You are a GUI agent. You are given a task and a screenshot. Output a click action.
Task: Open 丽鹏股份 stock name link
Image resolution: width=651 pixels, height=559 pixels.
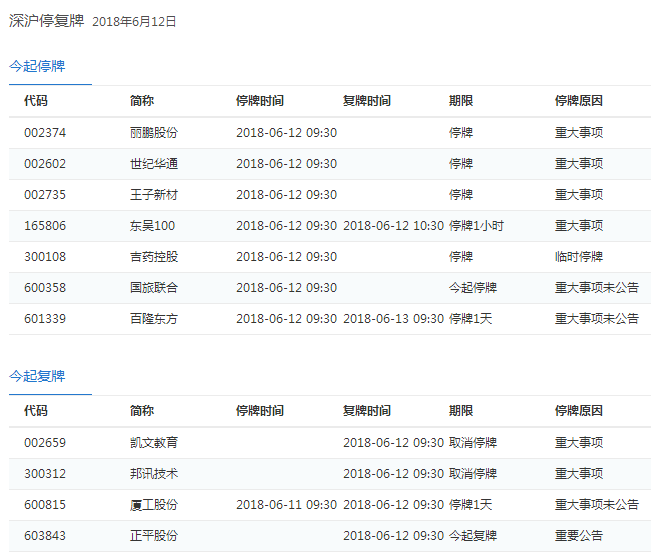pos(154,133)
